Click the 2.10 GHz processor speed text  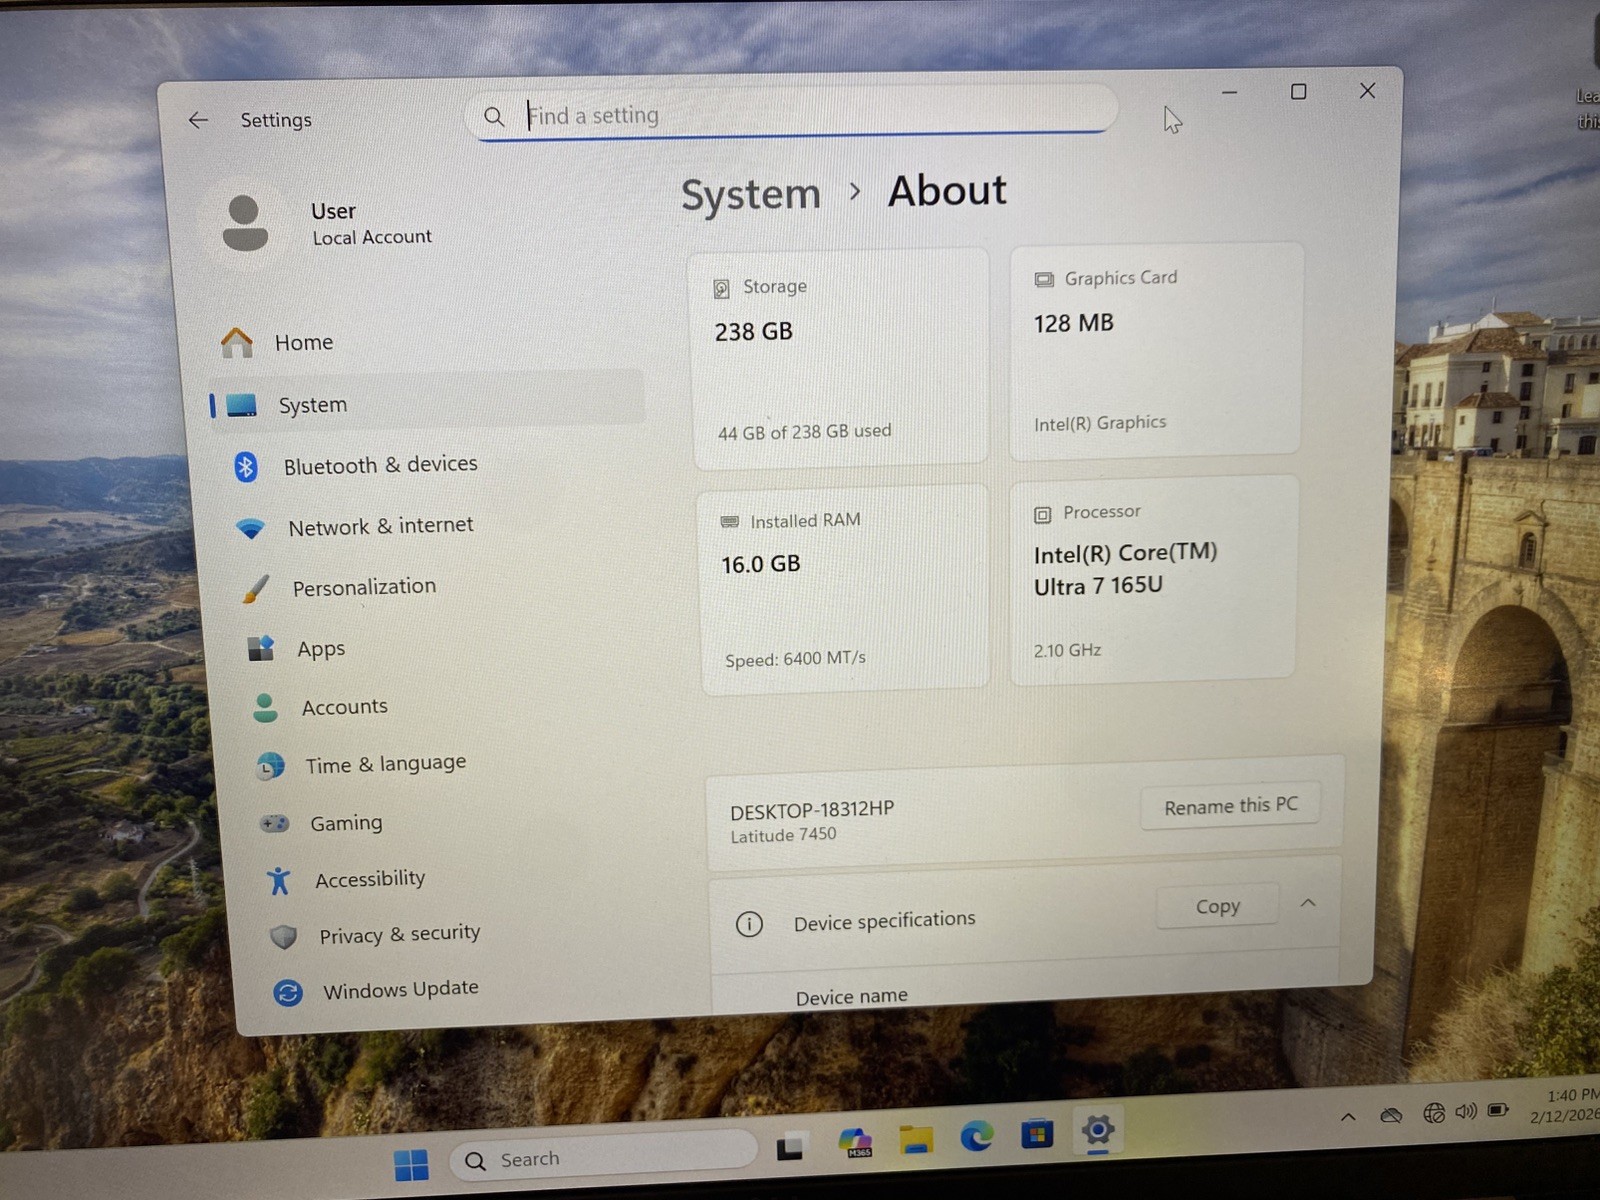point(1067,650)
